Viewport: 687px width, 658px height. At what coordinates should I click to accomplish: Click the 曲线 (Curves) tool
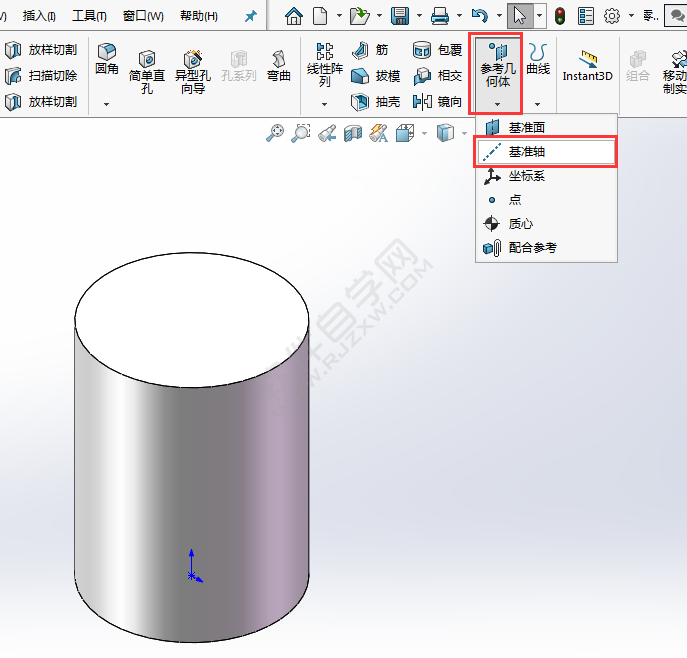538,59
